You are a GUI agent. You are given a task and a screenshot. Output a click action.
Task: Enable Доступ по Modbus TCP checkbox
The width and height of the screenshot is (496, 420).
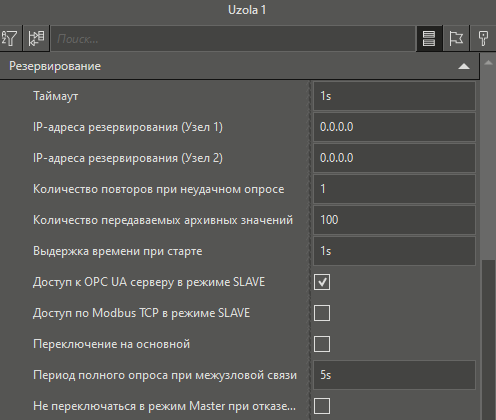[322, 313]
